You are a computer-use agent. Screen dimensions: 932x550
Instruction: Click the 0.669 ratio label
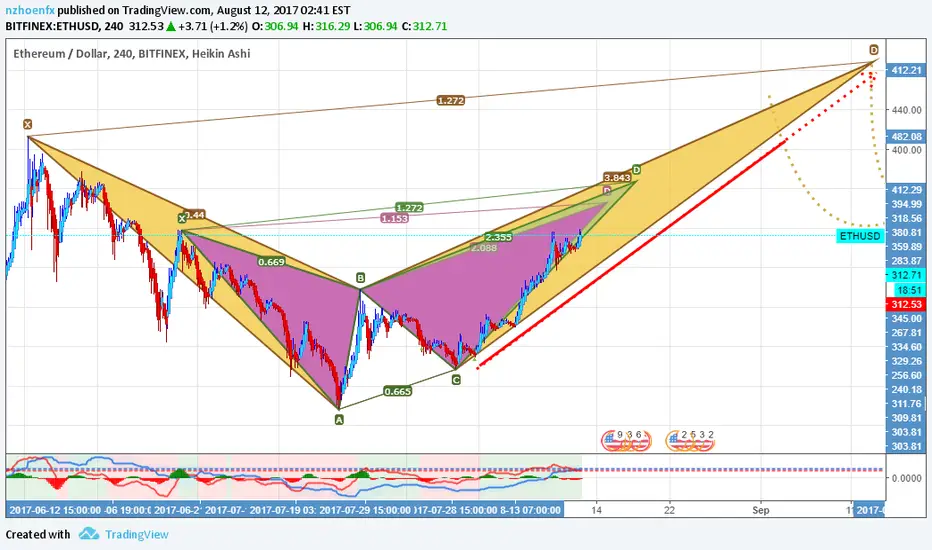pyautogui.click(x=271, y=262)
